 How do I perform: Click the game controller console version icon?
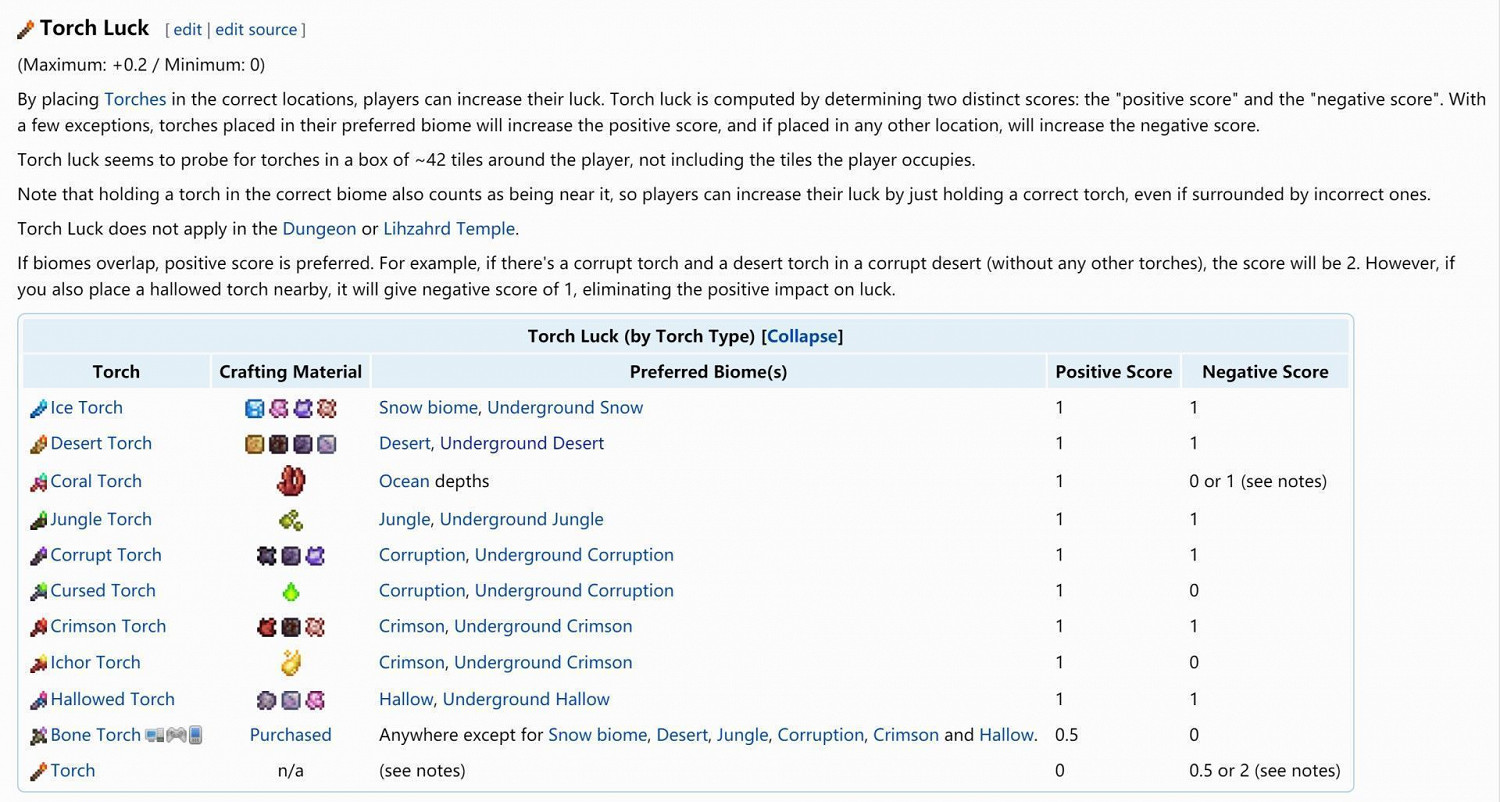(176, 735)
